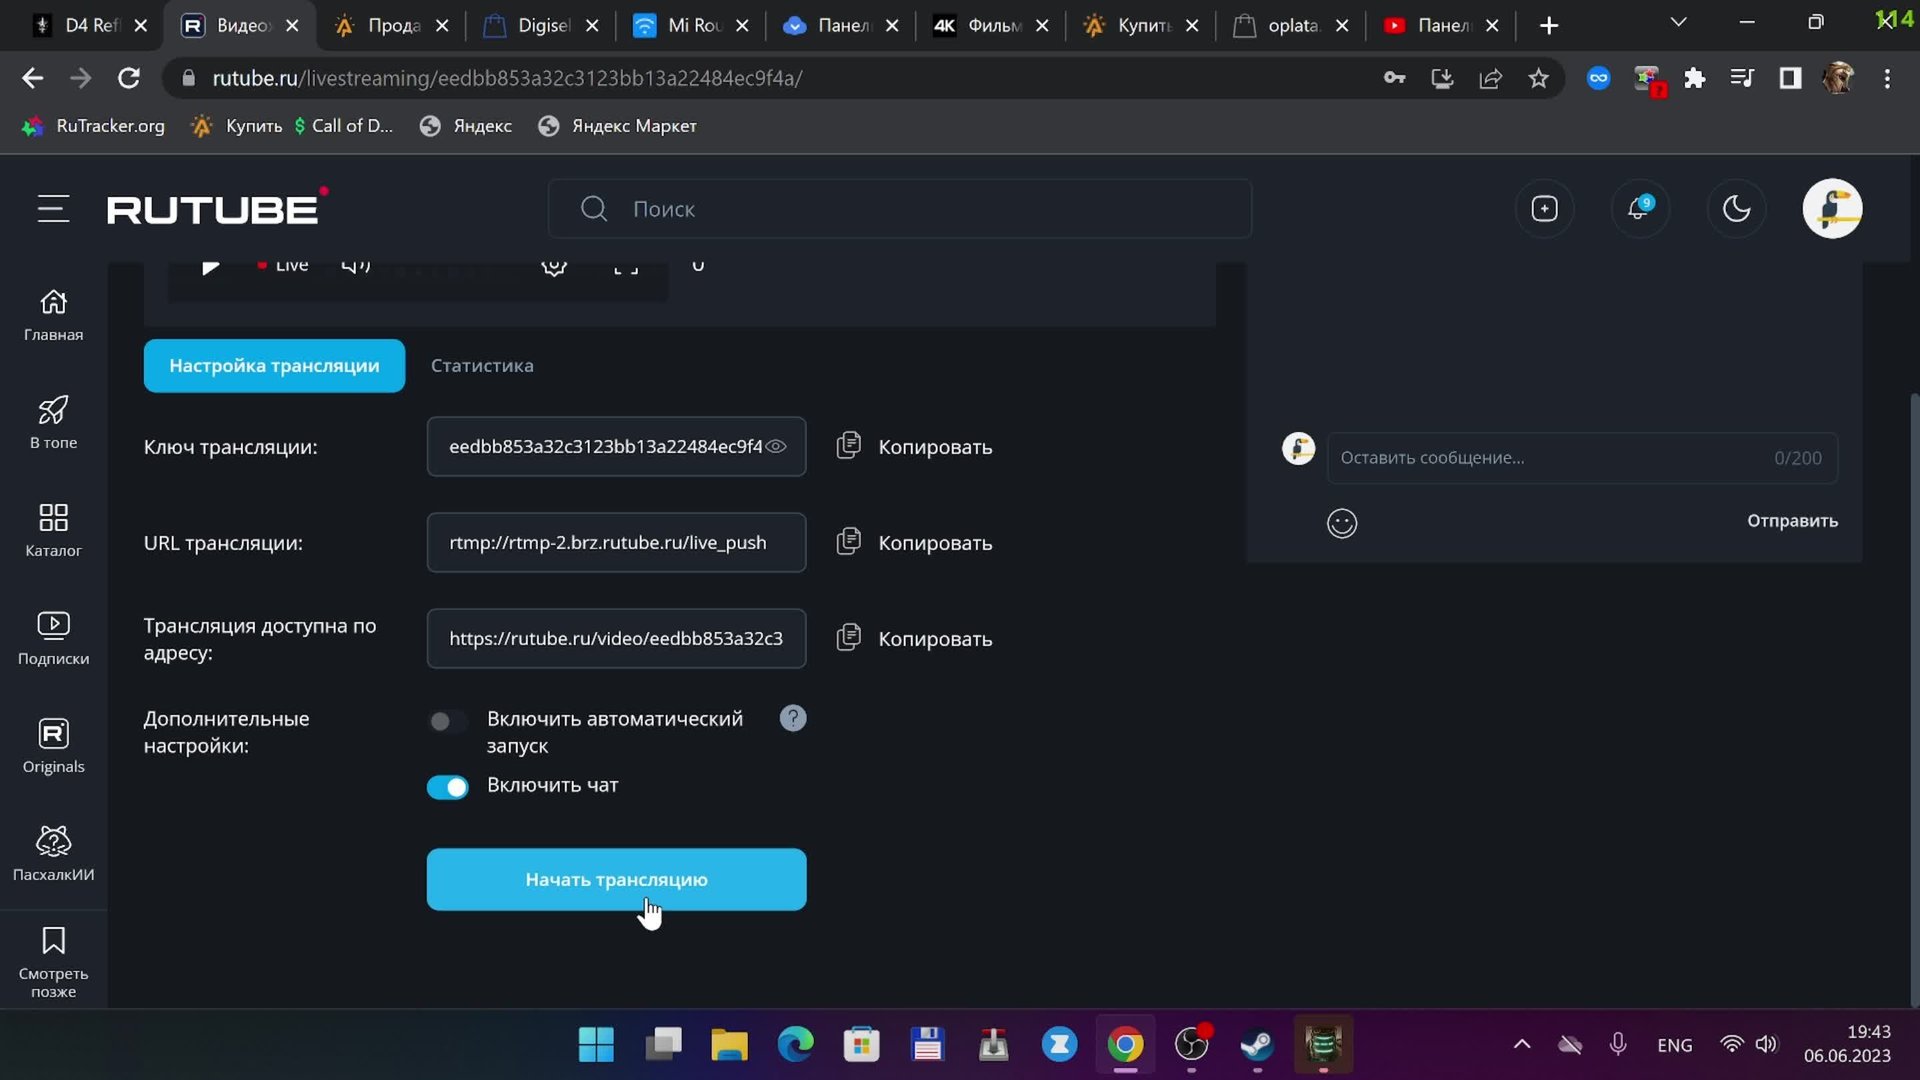Screen dimensions: 1920x1080
Task: Show hidden system tray icons
Action: (x=1521, y=1045)
